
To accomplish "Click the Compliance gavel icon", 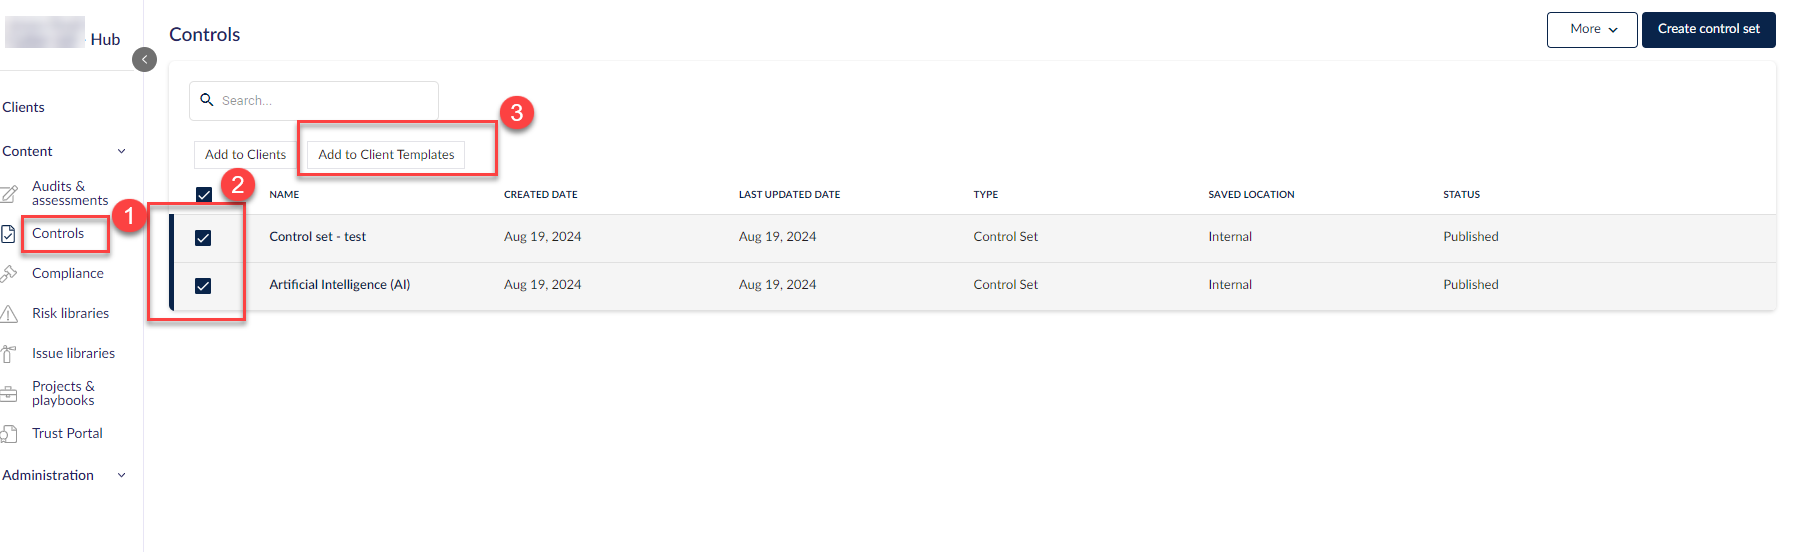I will [x=9, y=273].
